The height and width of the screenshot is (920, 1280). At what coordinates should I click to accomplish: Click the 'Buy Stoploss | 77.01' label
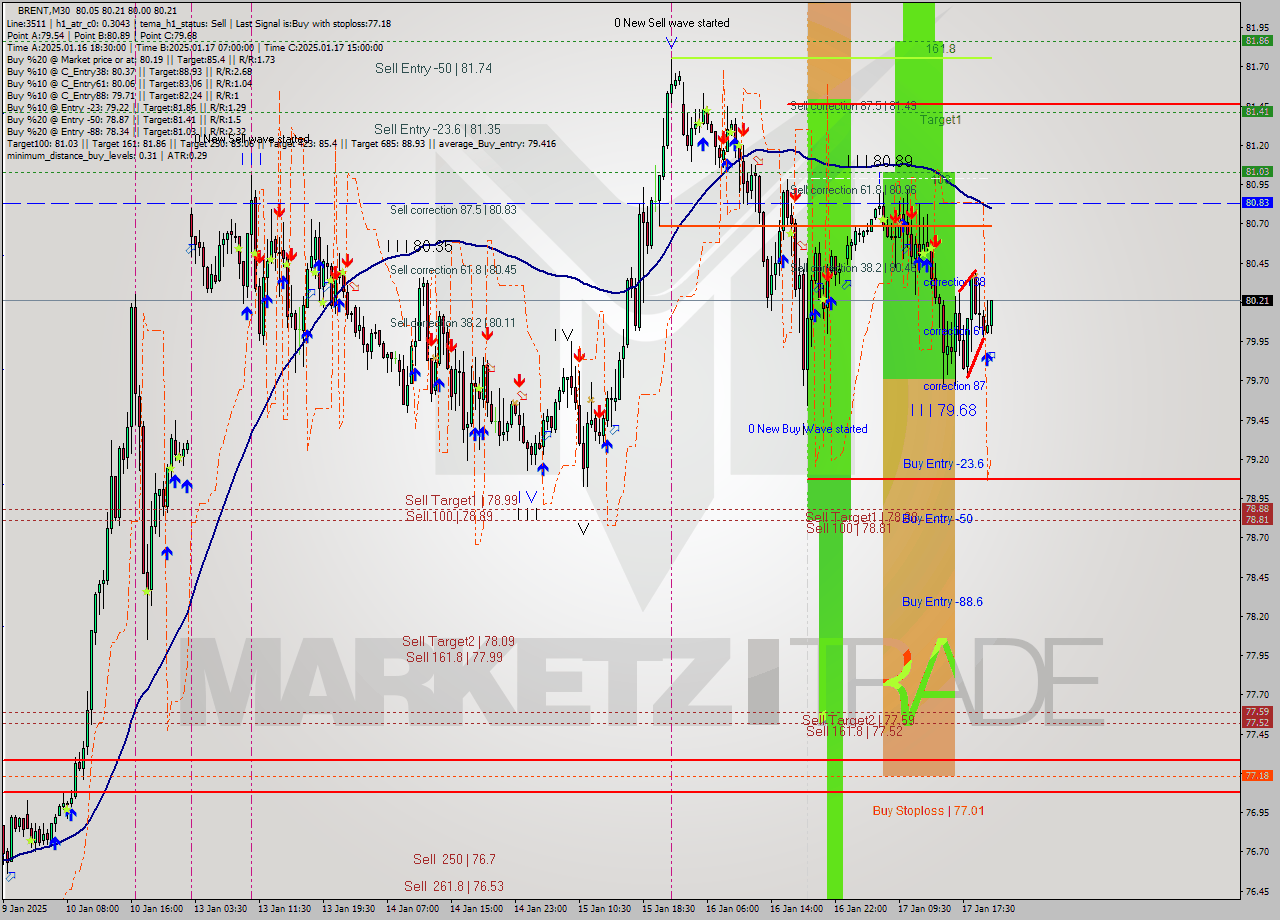928,810
